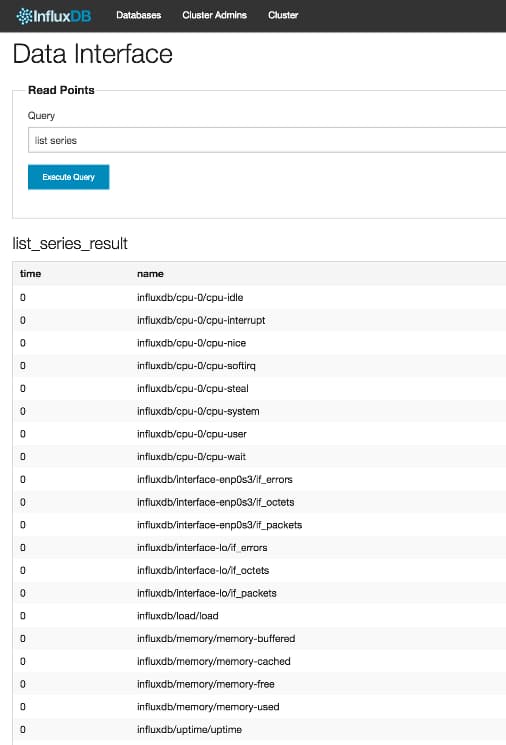The image size is (506, 745).
Task: Select row influxdb/memory/memory-free
Action: [259, 684]
